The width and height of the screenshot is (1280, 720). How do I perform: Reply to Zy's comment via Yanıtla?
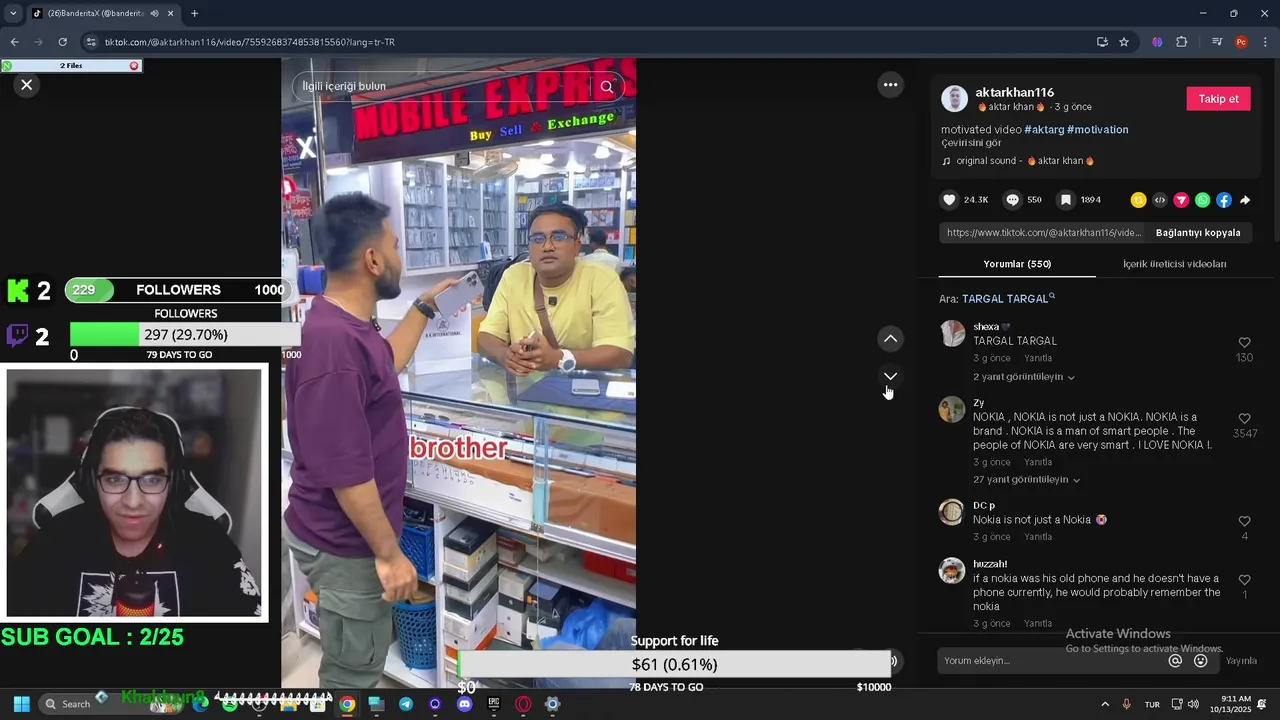pos(1038,462)
